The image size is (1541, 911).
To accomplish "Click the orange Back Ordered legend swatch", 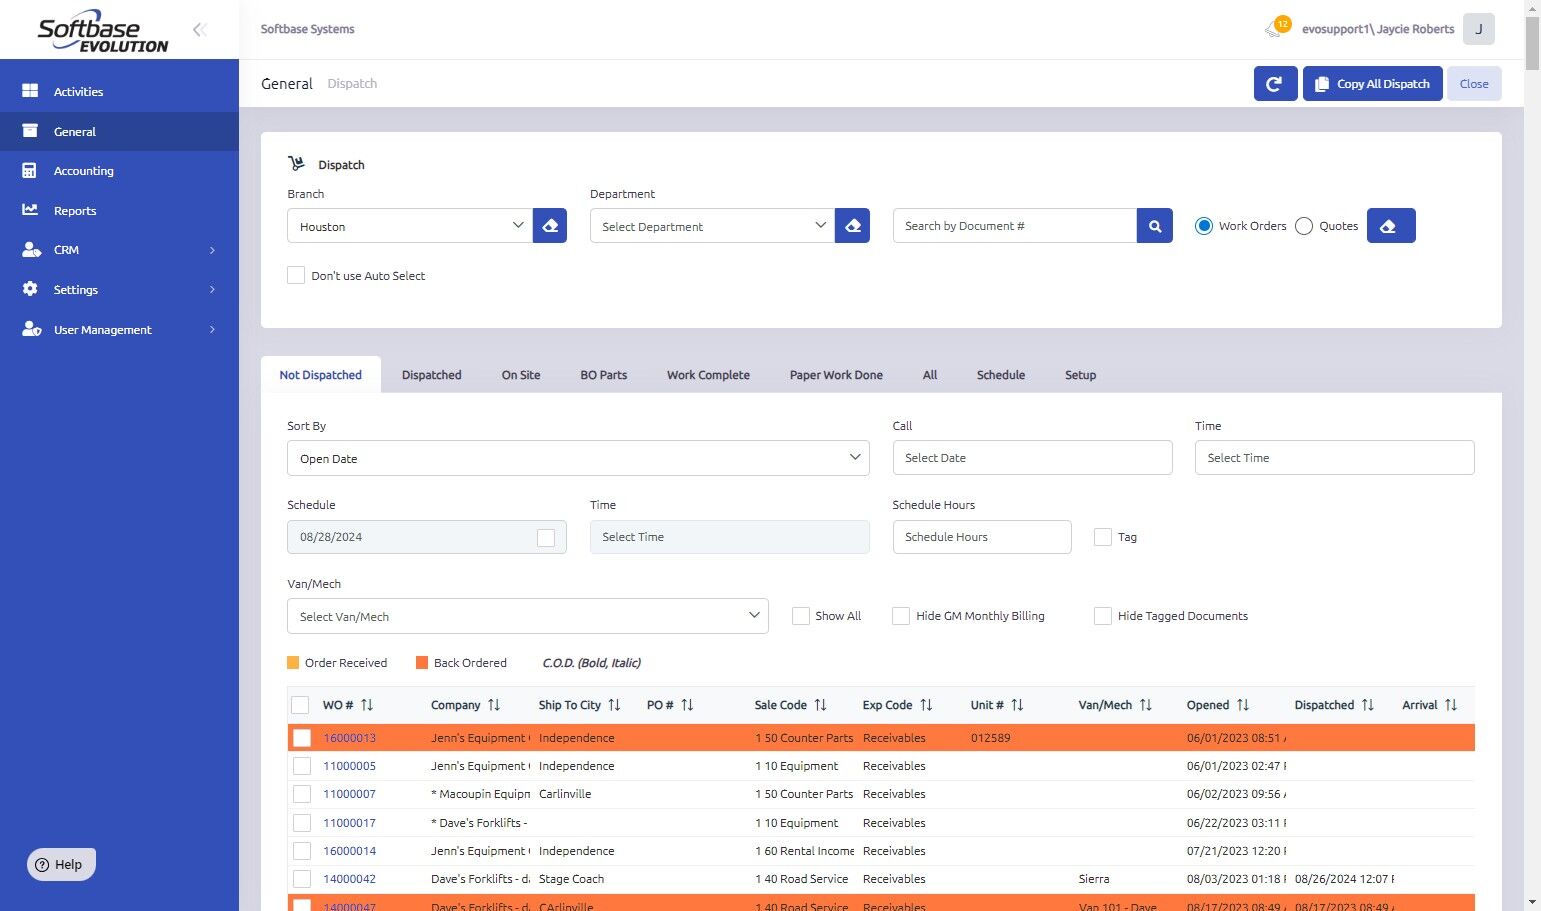I will (x=422, y=663).
